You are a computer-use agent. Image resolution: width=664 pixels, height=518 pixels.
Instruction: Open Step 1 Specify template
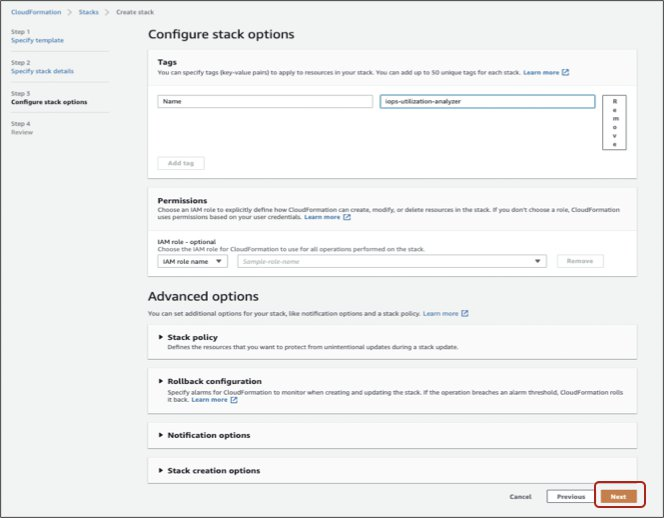click(37, 40)
